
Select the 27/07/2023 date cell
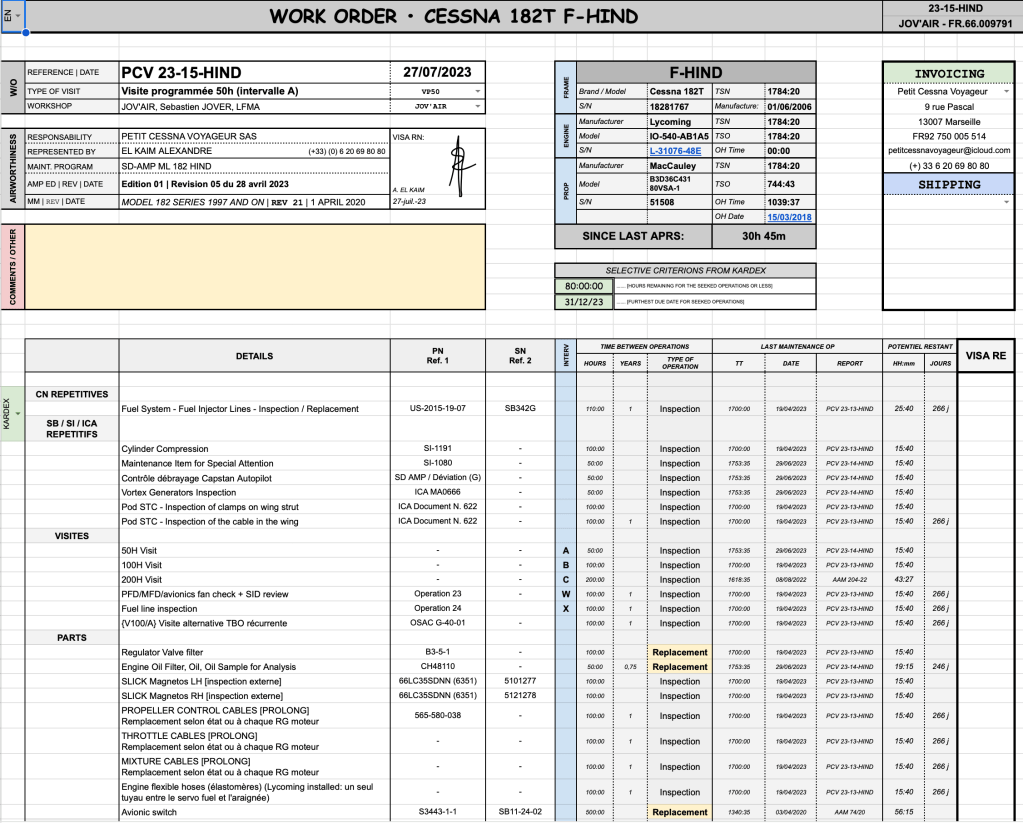pyautogui.click(x=437, y=73)
